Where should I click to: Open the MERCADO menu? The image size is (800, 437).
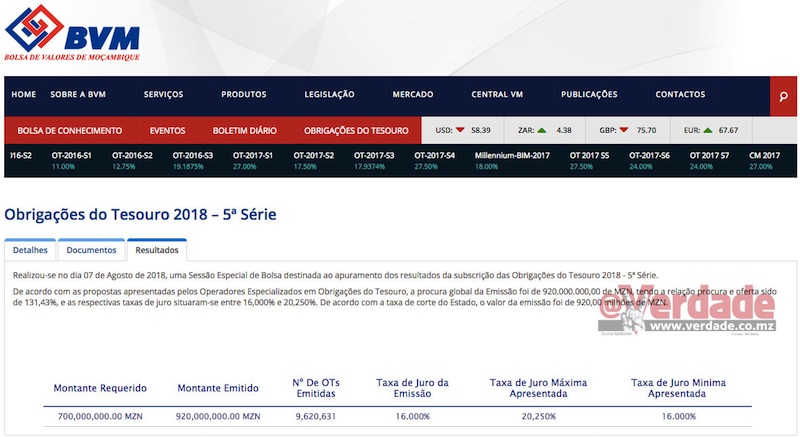(412, 95)
